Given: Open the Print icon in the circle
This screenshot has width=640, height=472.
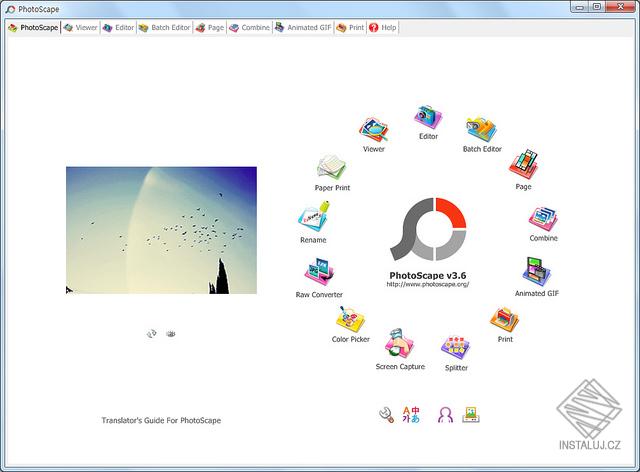Looking at the screenshot, I should (505, 319).
